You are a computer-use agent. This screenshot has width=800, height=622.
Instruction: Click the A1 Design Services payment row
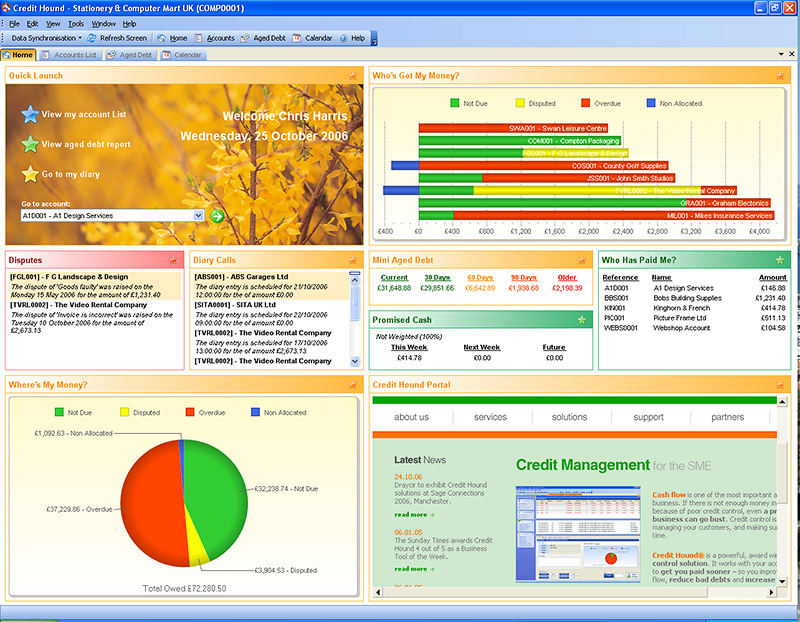click(x=694, y=288)
